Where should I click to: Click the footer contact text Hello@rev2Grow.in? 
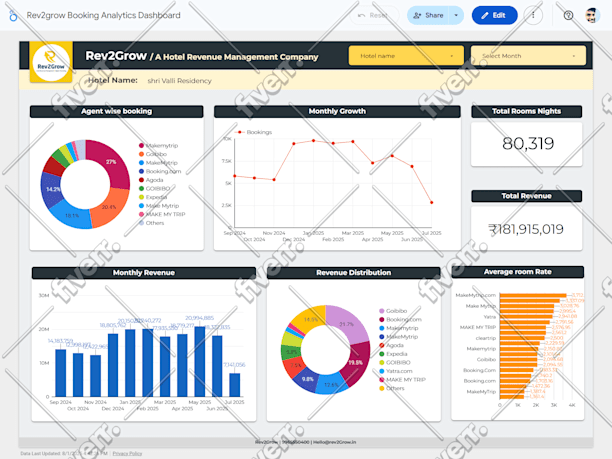click(334, 442)
